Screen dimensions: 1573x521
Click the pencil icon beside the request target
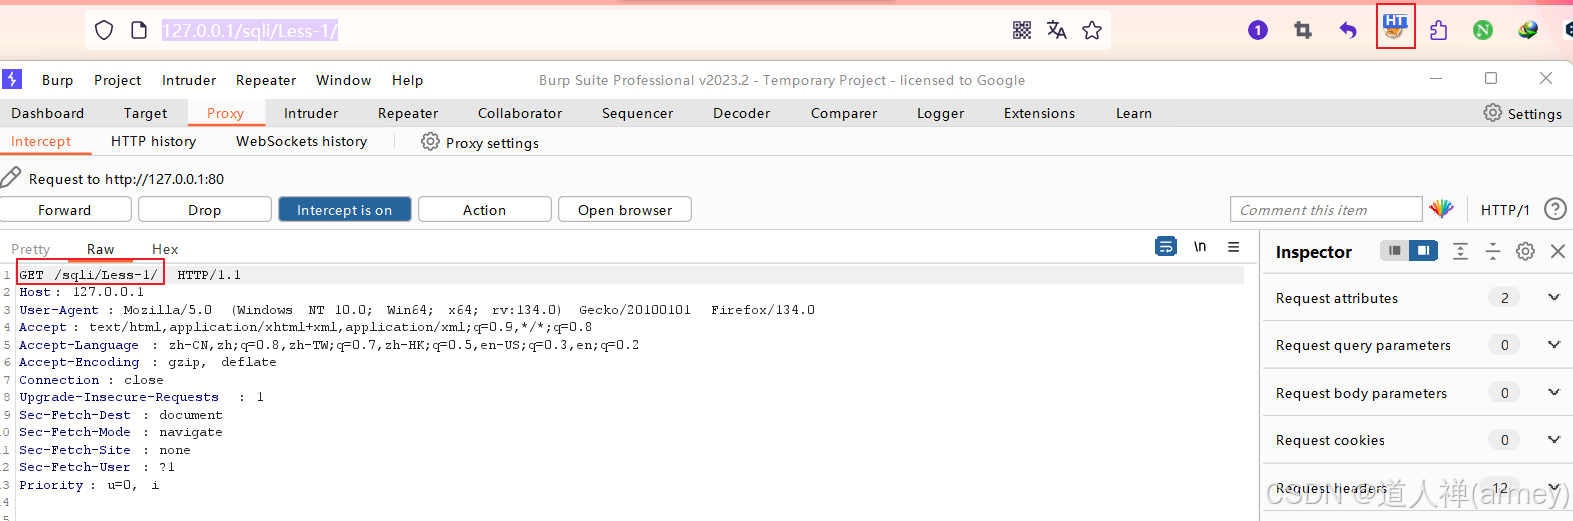click(11, 178)
